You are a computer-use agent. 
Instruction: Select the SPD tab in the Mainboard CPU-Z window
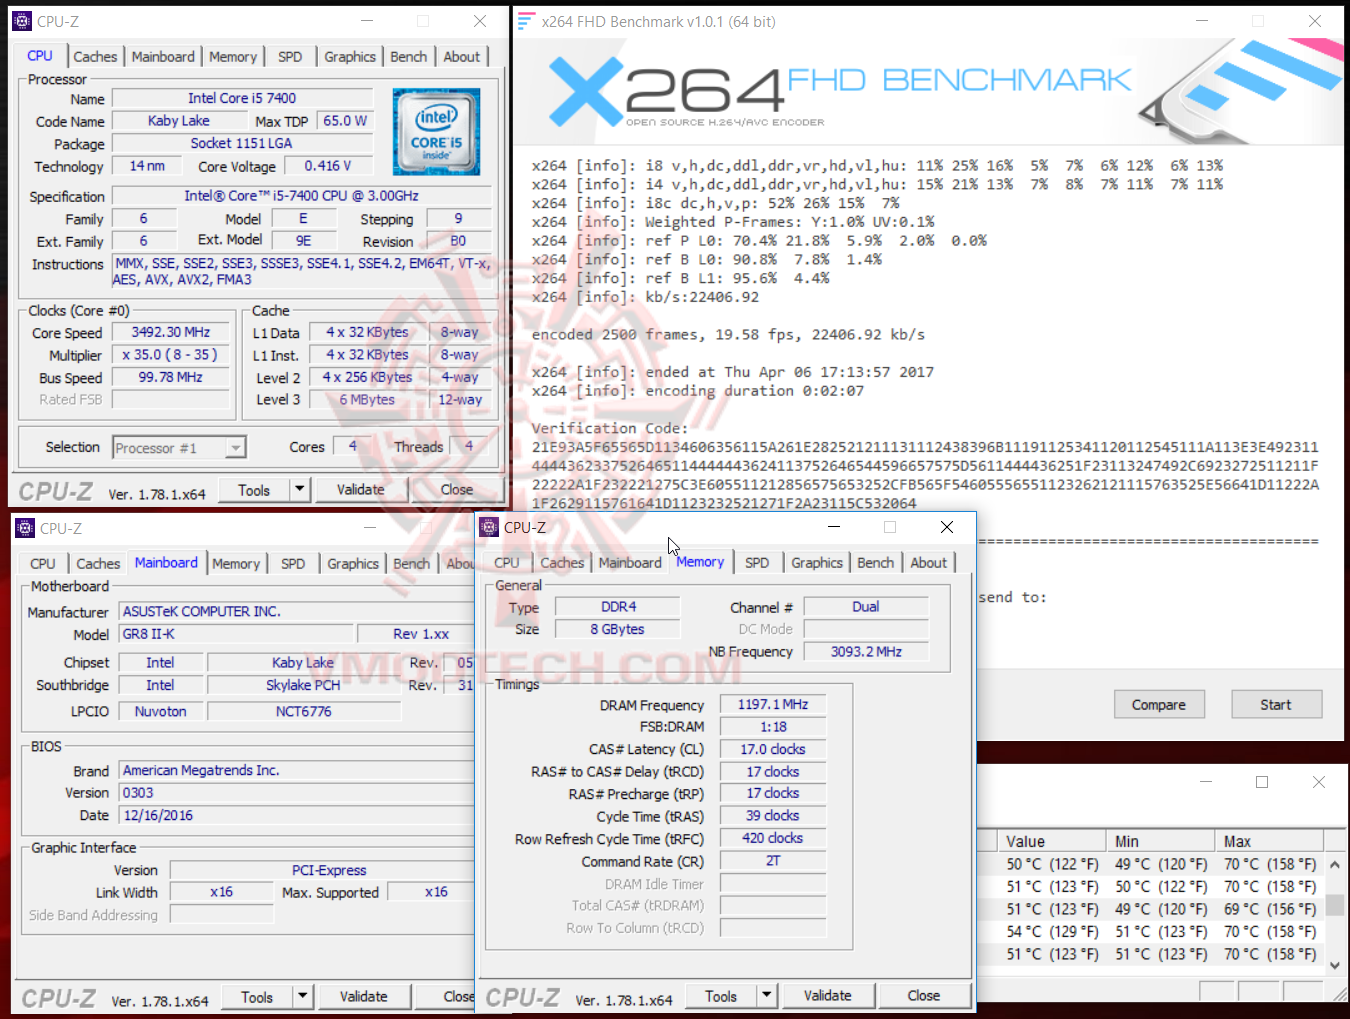coord(293,564)
